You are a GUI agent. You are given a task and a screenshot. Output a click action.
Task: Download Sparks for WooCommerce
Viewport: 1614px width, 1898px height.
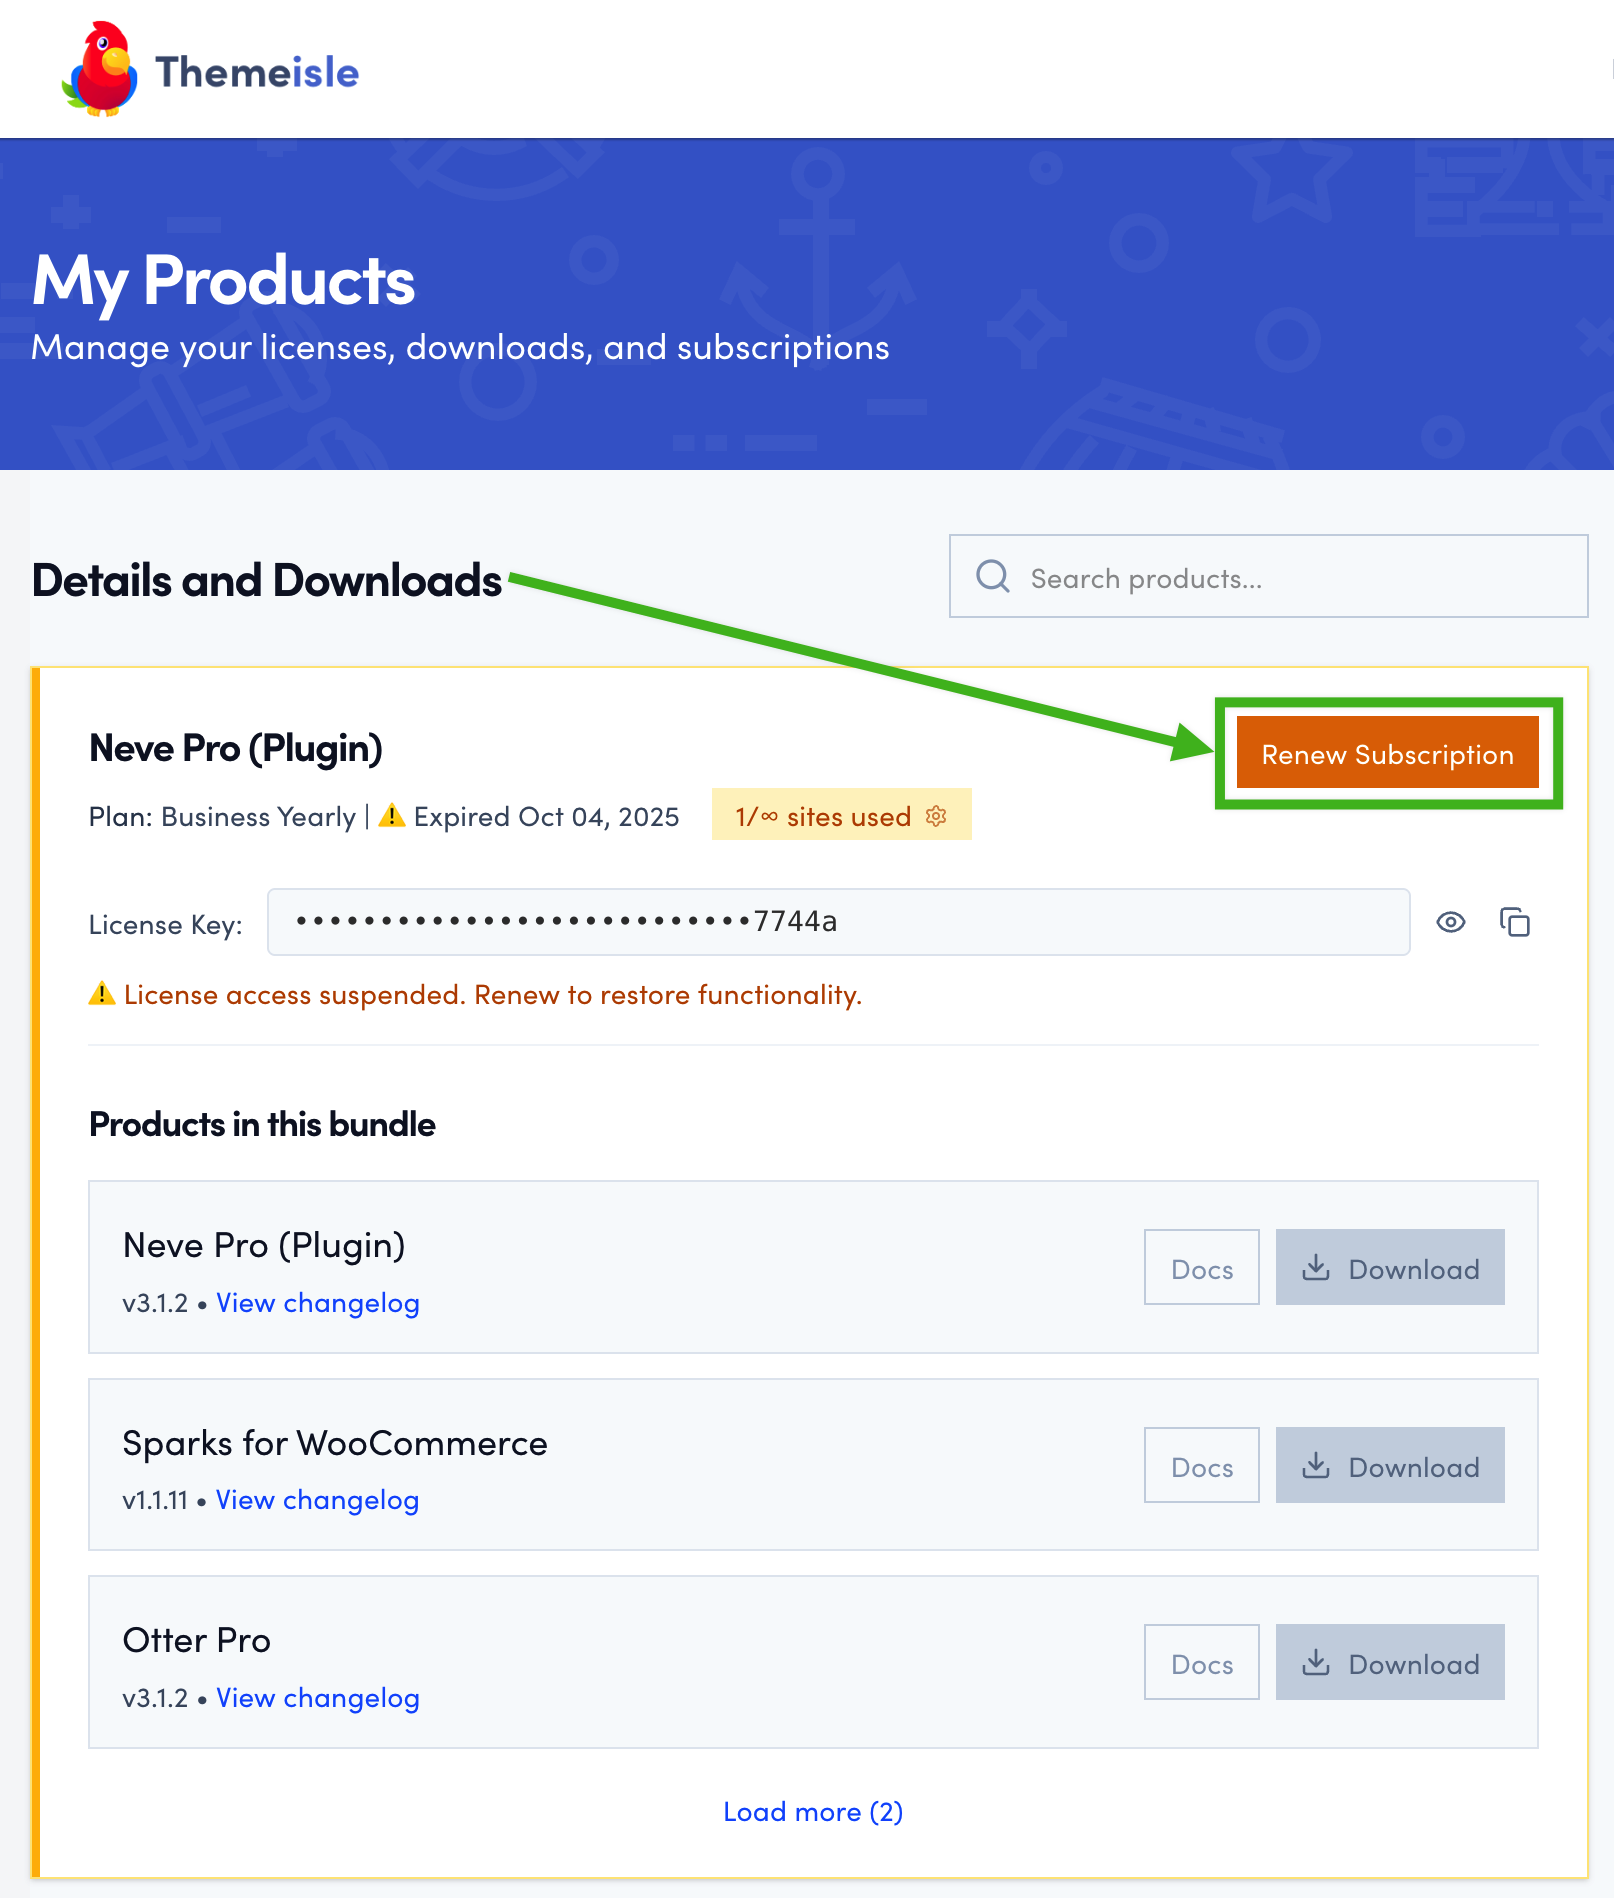click(x=1390, y=1466)
